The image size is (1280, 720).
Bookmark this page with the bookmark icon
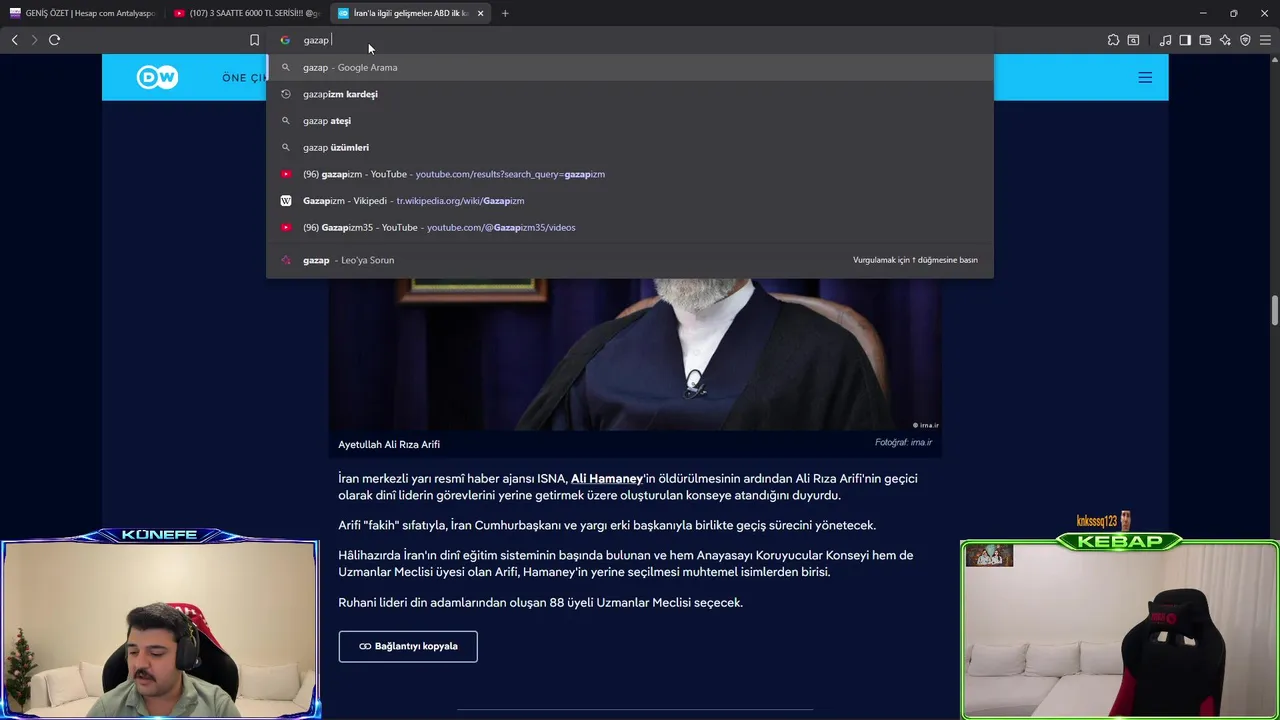[254, 40]
